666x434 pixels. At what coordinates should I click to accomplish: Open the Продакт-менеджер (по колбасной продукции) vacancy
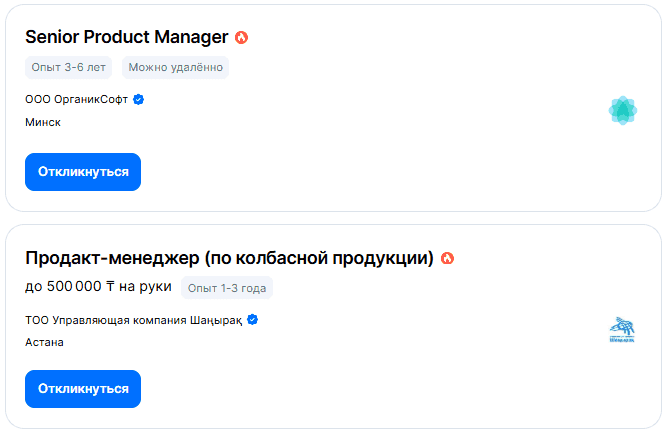point(229,258)
